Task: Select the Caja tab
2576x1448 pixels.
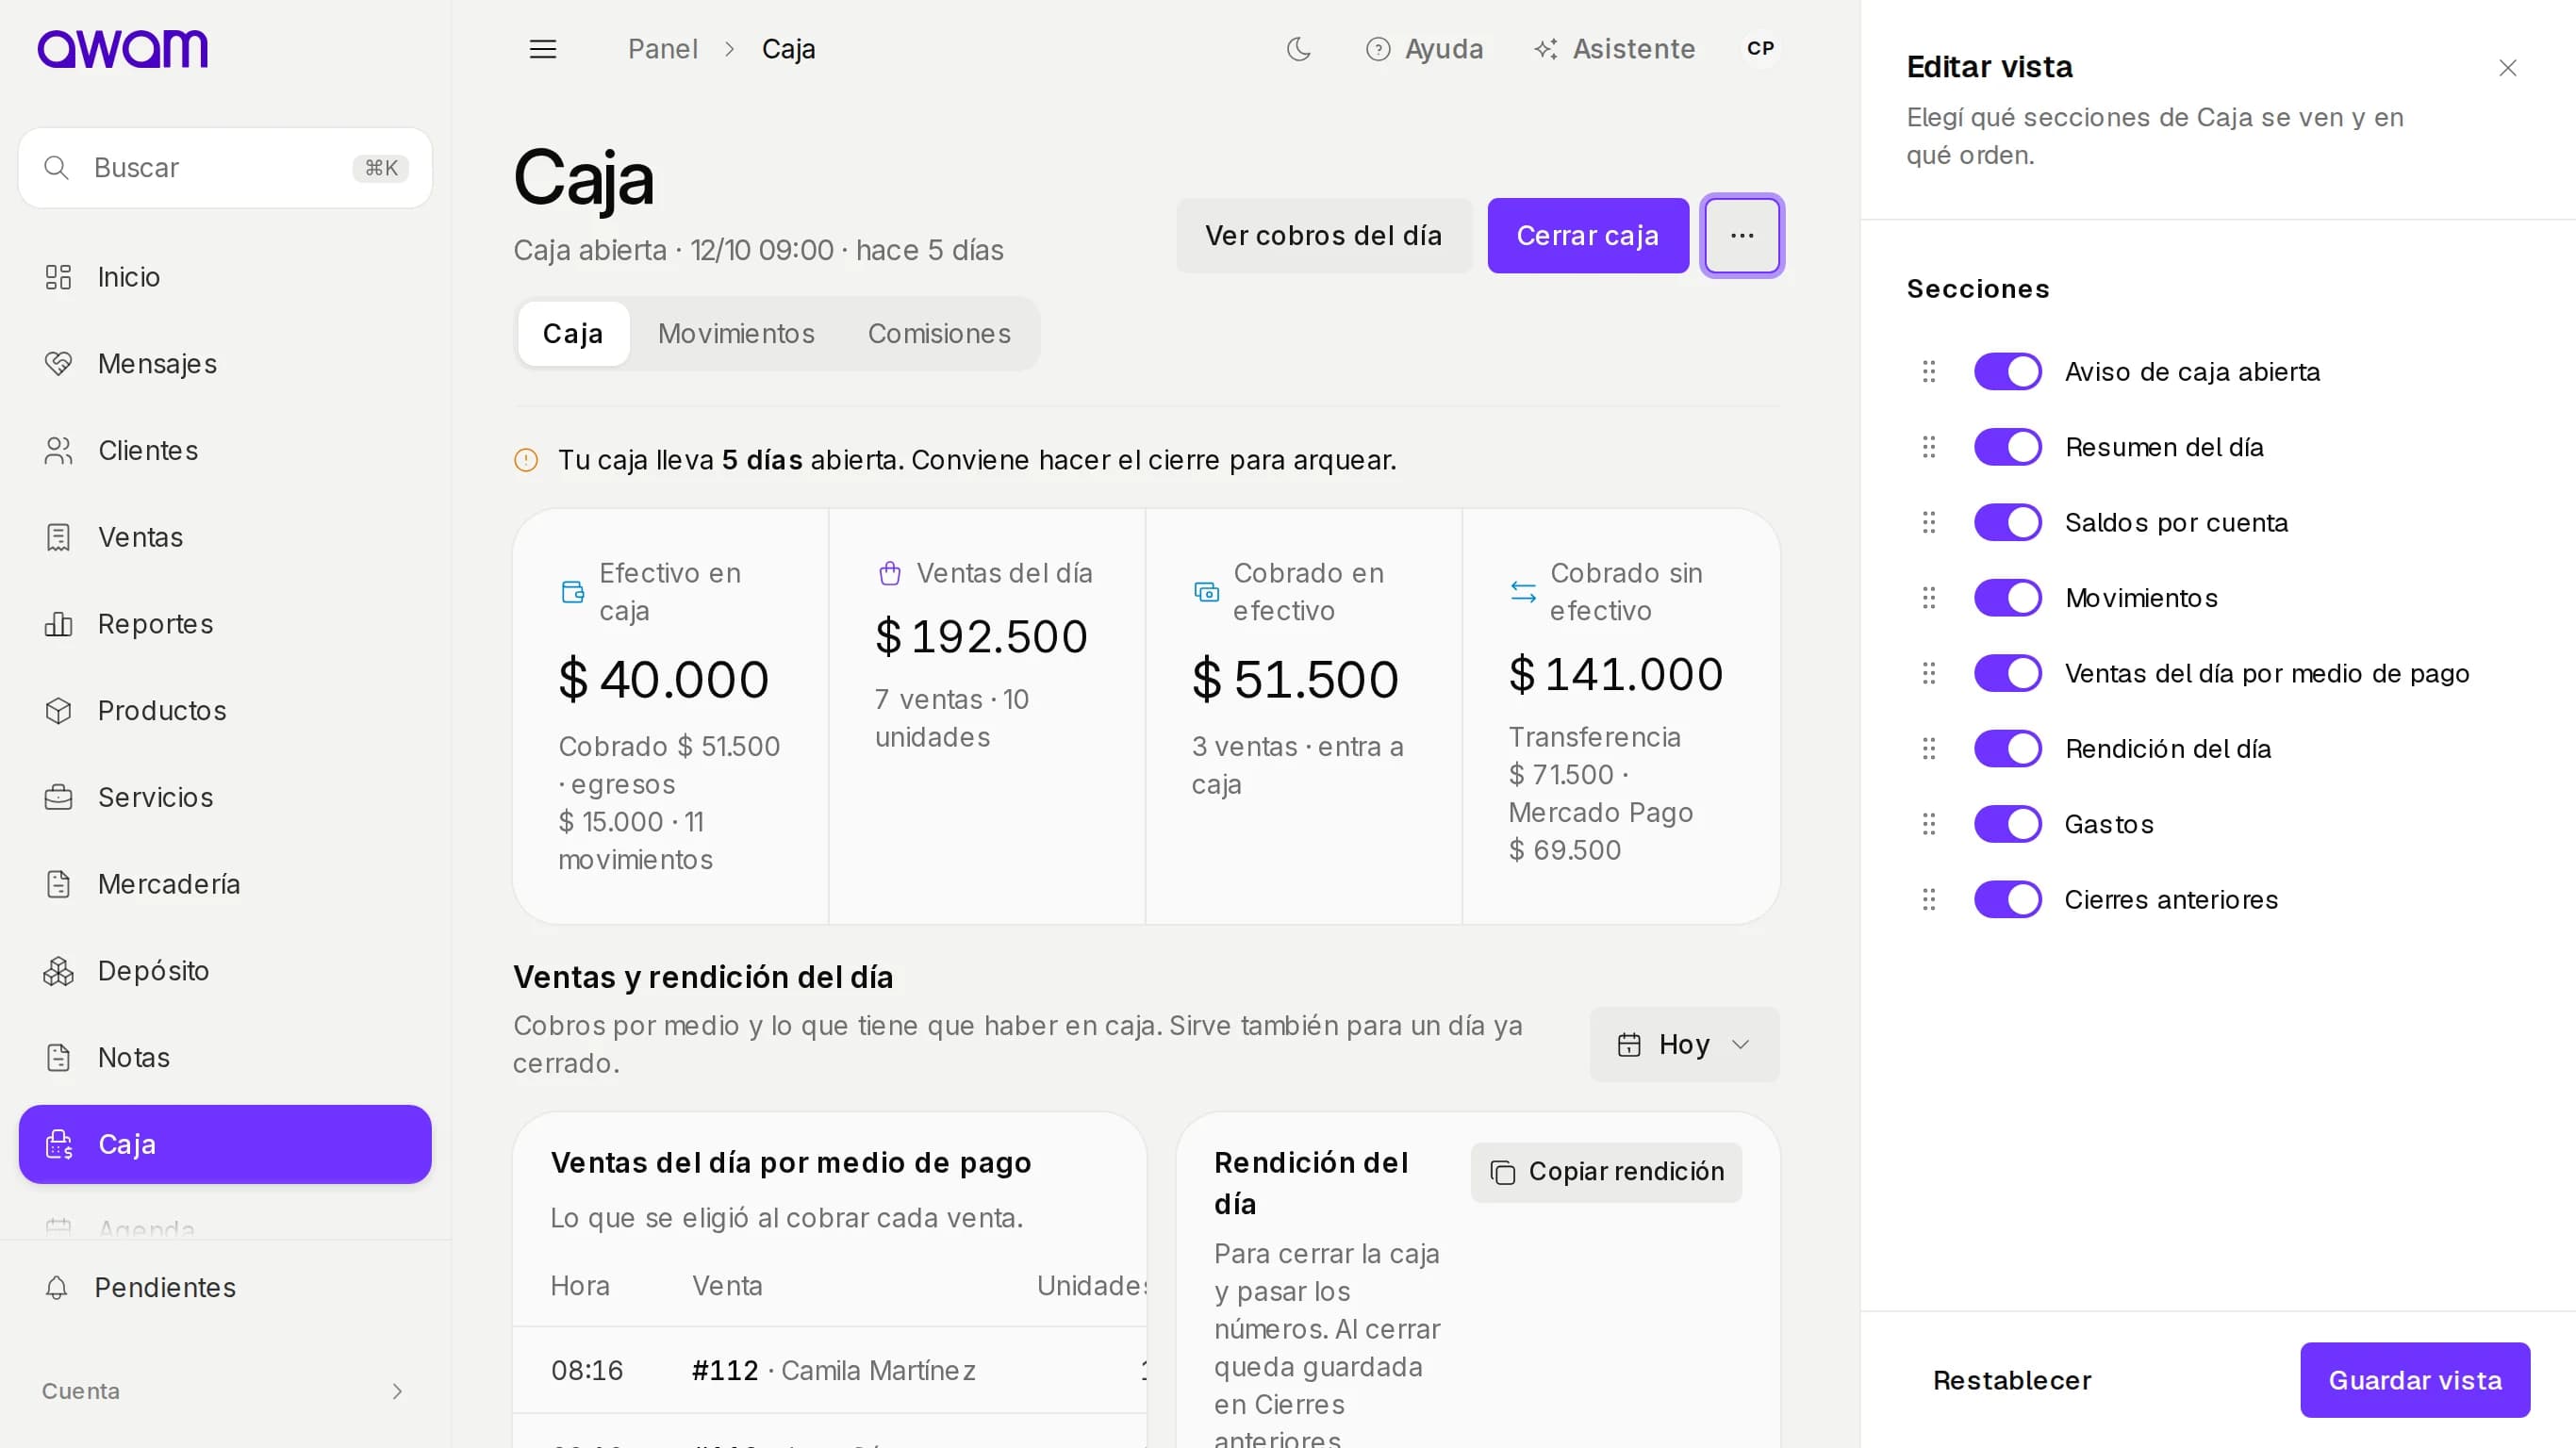Action: [x=573, y=334]
